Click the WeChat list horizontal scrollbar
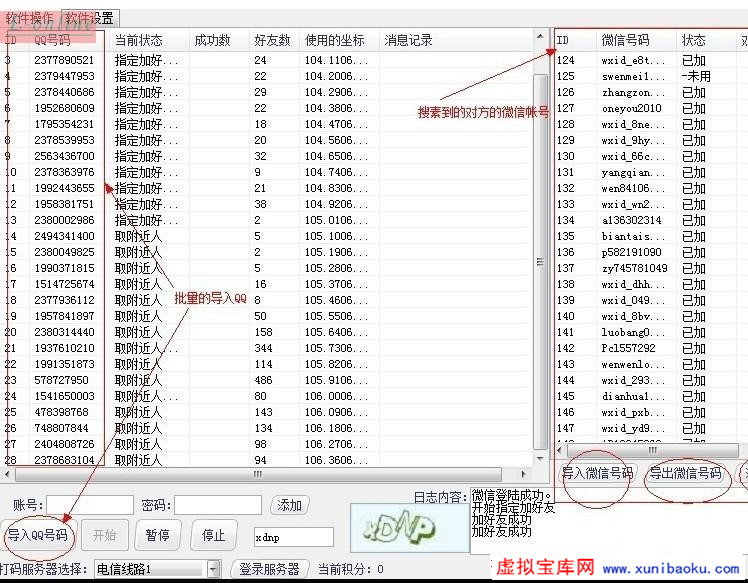The width and height of the screenshot is (748, 583). pyautogui.click(x=650, y=450)
